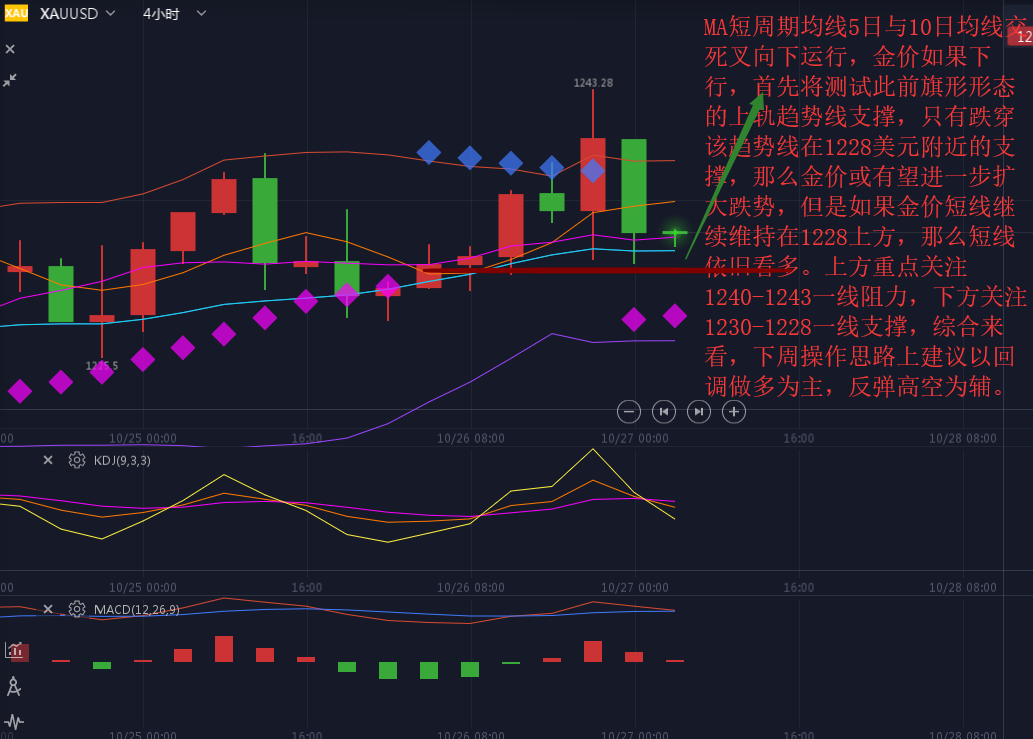Open KDJ indicator settings gear
Image resolution: width=1033 pixels, height=739 pixels.
point(76,460)
